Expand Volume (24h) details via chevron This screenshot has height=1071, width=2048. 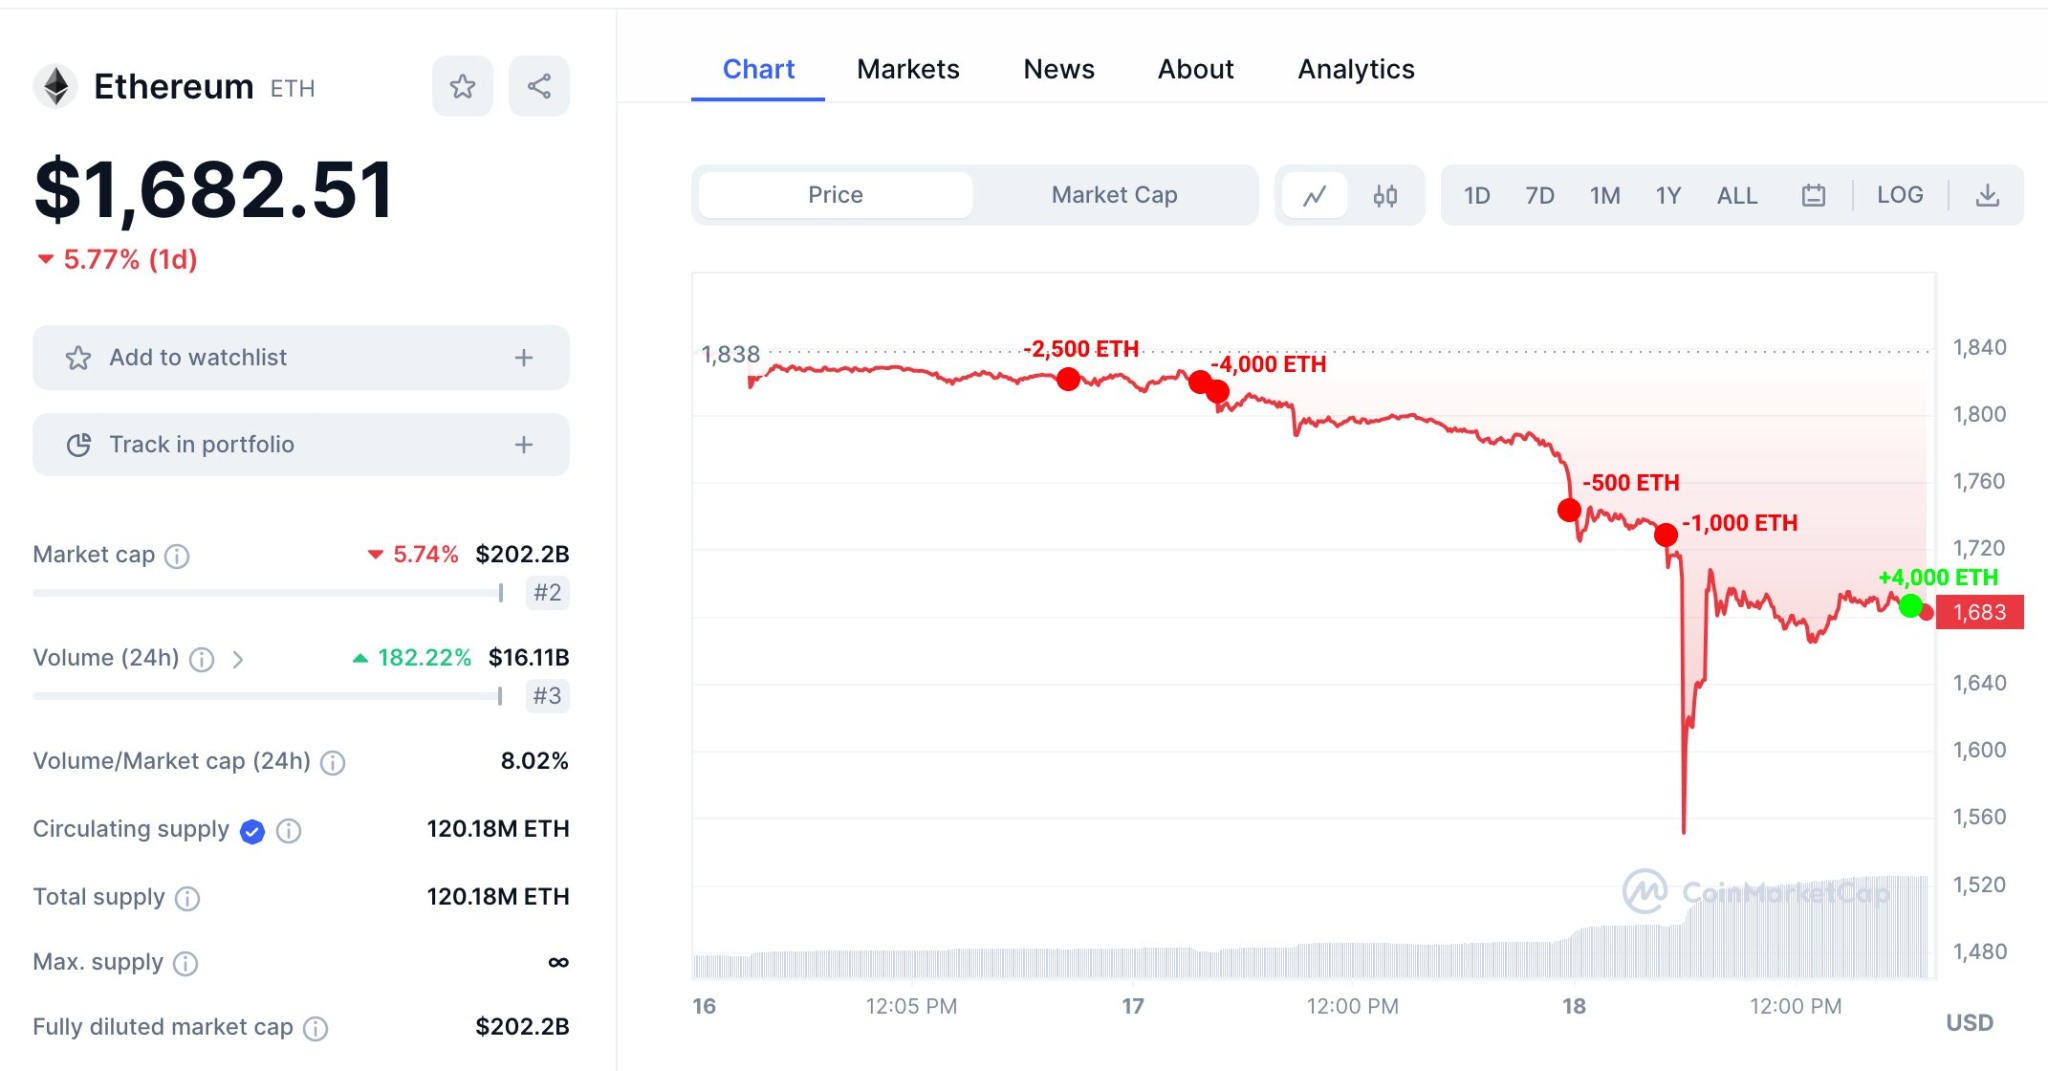point(239,660)
